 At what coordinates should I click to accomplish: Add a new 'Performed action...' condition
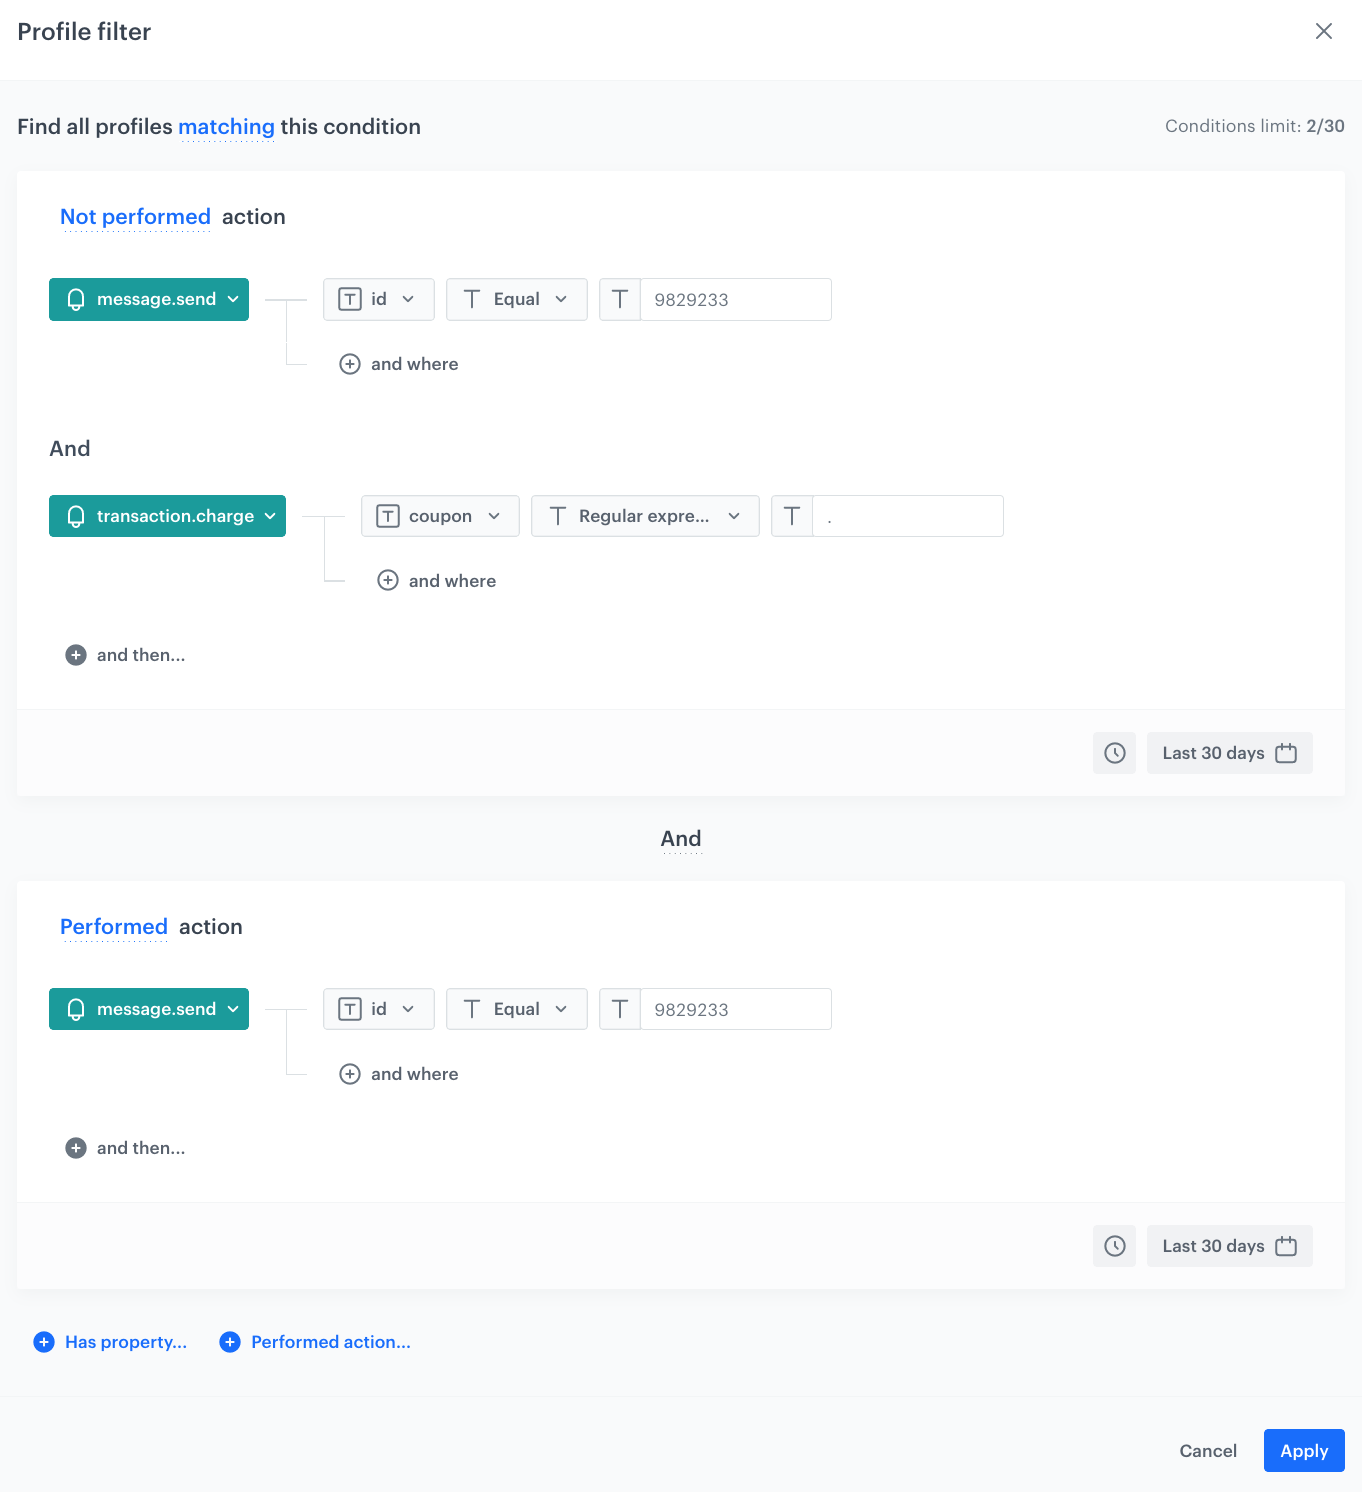(315, 1342)
